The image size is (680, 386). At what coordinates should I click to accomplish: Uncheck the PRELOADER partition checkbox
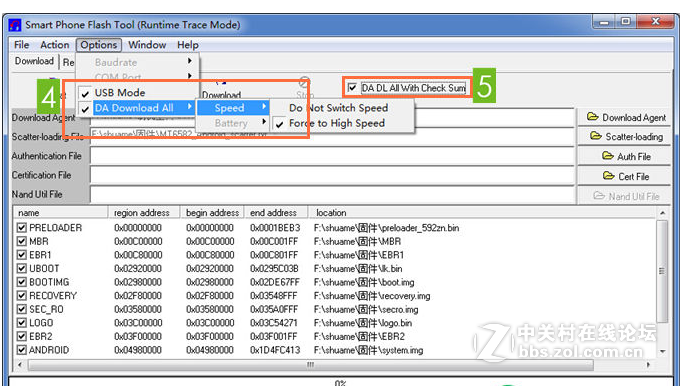pyautogui.click(x=21, y=228)
